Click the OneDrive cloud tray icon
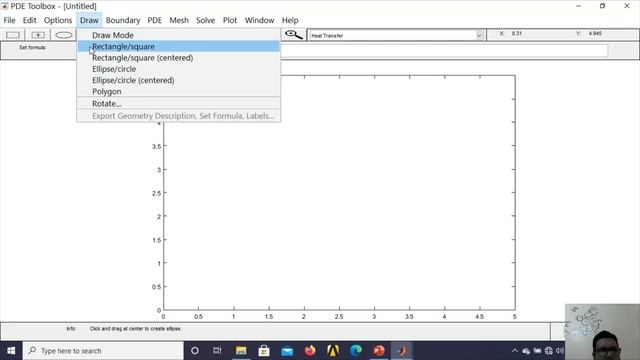 [526, 351]
